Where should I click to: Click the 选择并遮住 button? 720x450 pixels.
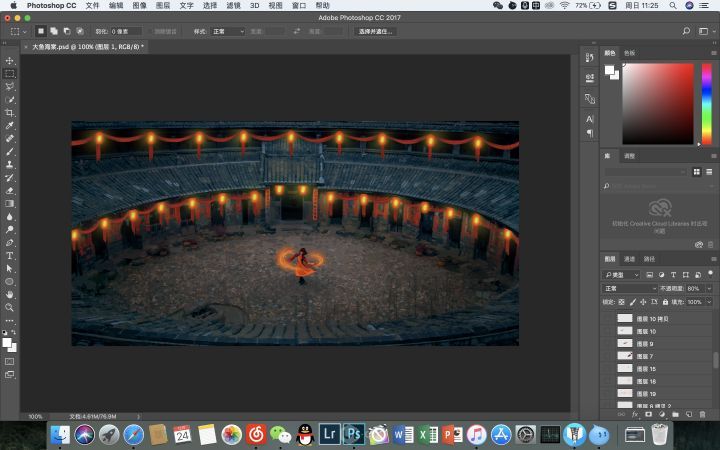[375, 31]
